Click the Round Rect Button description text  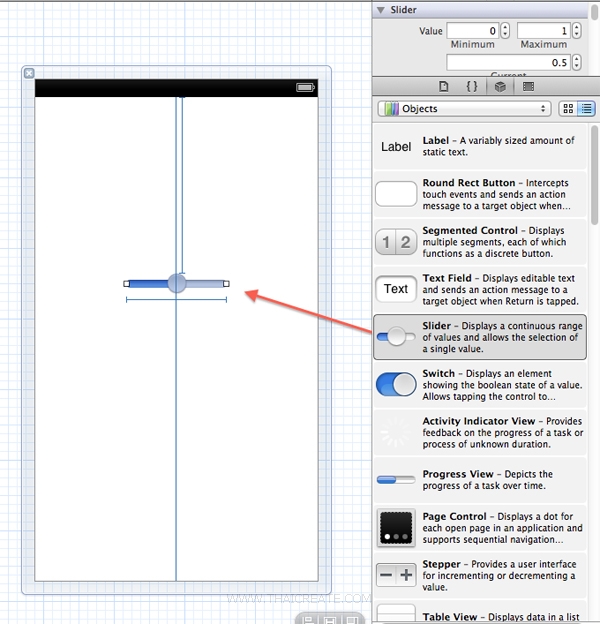(x=496, y=194)
